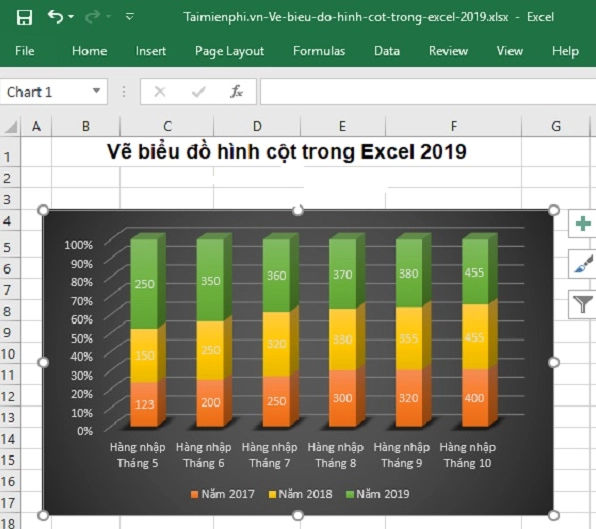The width and height of the screenshot is (596, 529).
Task: Open Chart Styles paintbrush button
Action: (583, 264)
